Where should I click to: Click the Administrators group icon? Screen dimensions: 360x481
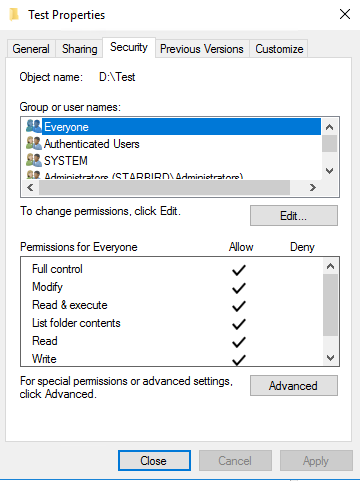[x=34, y=175]
